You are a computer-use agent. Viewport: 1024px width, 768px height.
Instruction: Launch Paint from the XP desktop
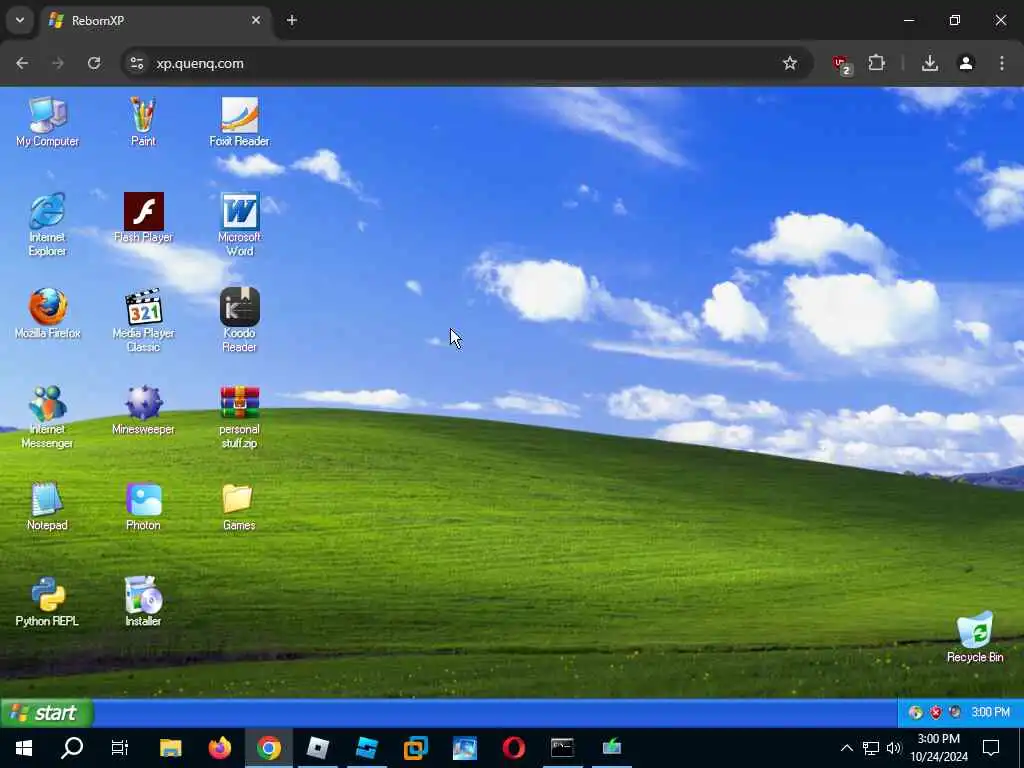(143, 121)
